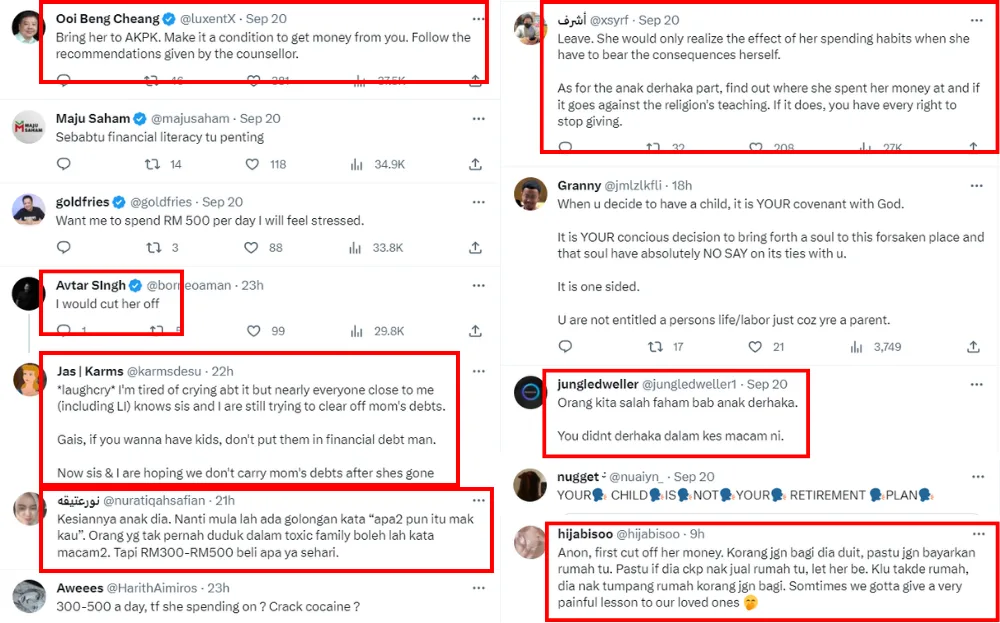The image size is (1000, 623).
Task: Open goldfries profile picture
Action: [x=28, y=210]
